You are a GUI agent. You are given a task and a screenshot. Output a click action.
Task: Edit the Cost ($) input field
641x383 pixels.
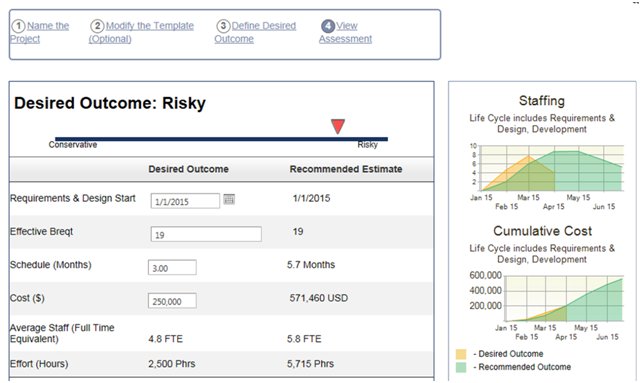(172, 301)
